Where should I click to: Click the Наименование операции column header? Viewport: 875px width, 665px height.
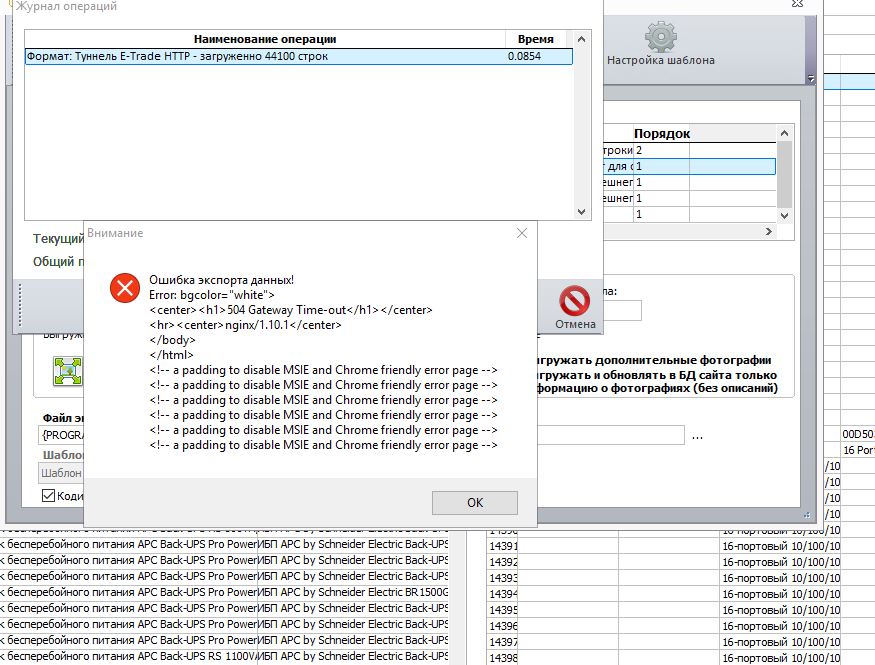coord(265,39)
